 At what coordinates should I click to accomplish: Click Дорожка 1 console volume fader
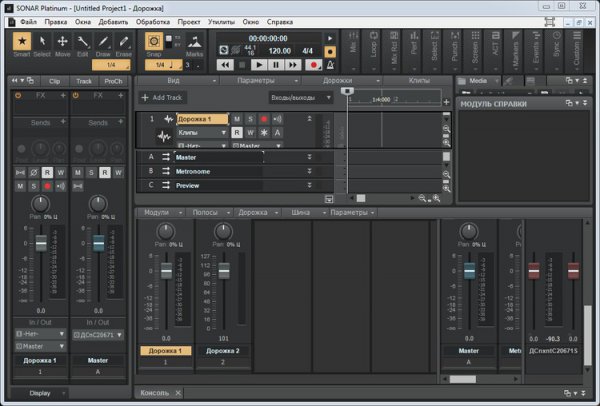pos(166,272)
